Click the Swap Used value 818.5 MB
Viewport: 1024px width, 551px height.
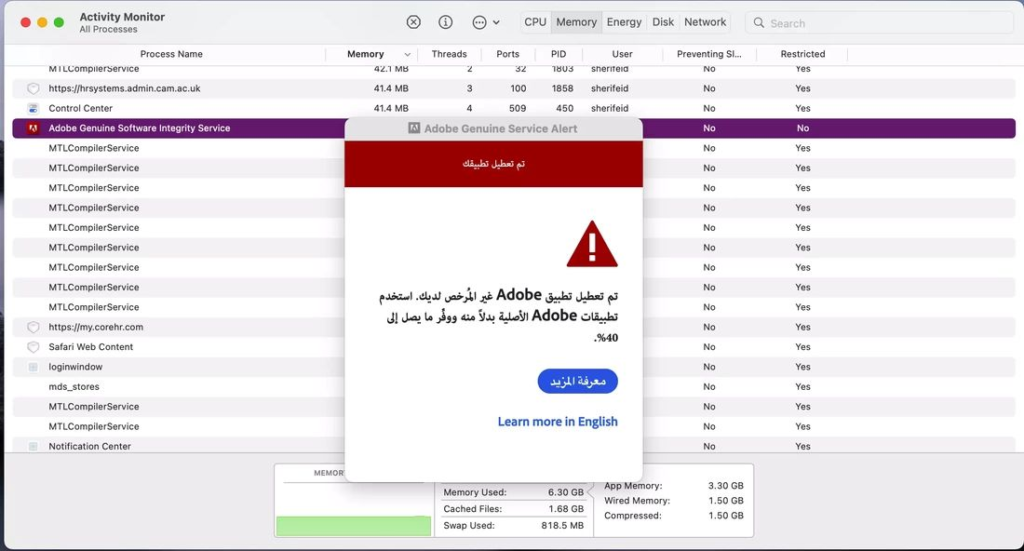pyautogui.click(x=562, y=525)
